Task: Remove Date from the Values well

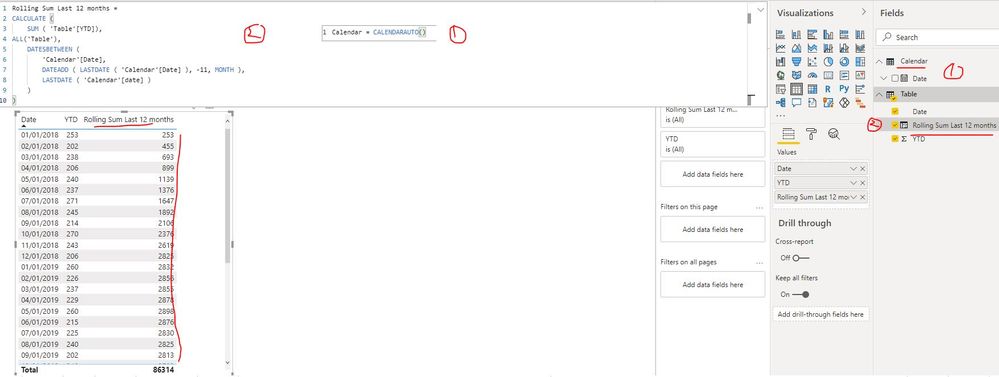Action: coord(863,168)
